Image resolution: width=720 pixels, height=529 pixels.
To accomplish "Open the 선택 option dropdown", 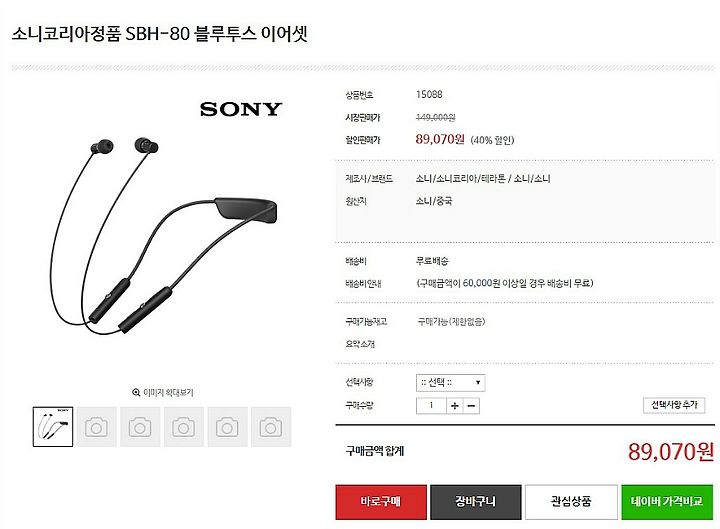I will click(450, 383).
